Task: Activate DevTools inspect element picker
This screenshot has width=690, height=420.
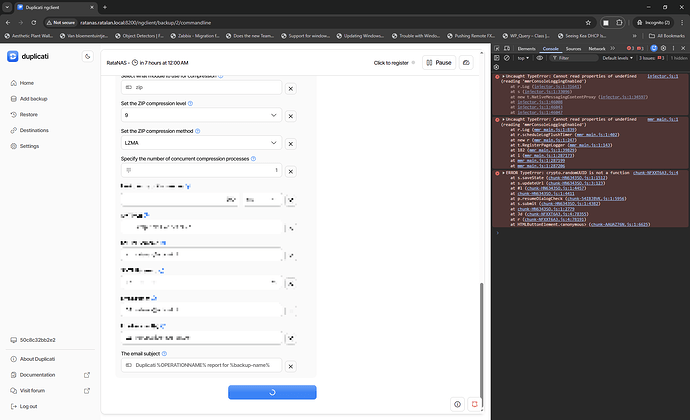Action: [497, 48]
